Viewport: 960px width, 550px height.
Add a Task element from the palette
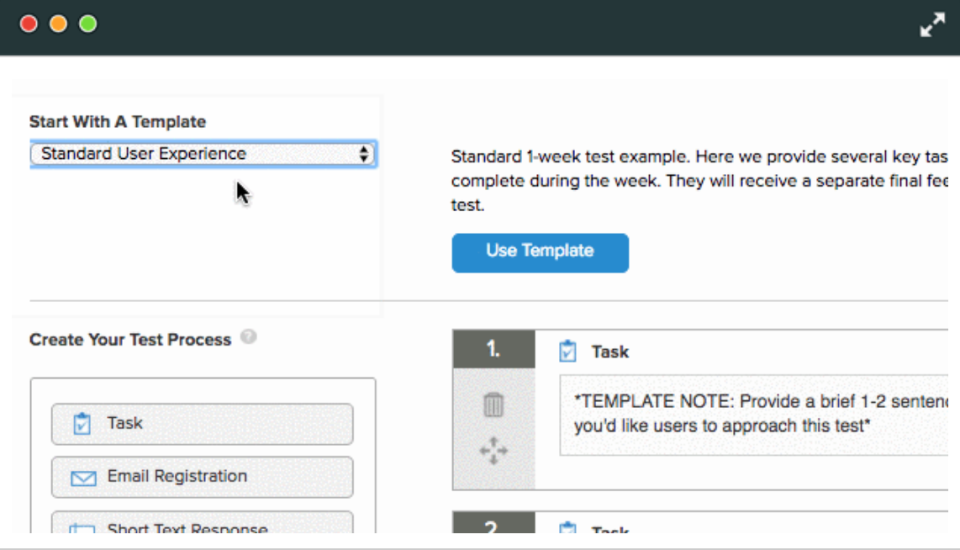coord(202,424)
